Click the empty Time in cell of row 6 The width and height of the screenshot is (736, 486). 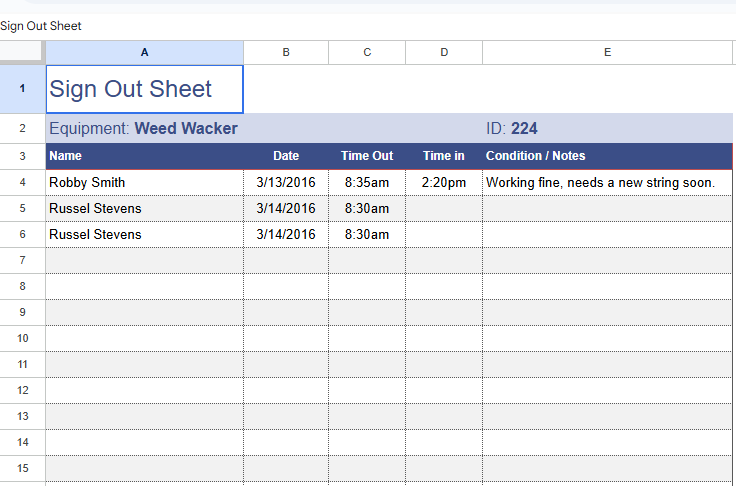(444, 234)
